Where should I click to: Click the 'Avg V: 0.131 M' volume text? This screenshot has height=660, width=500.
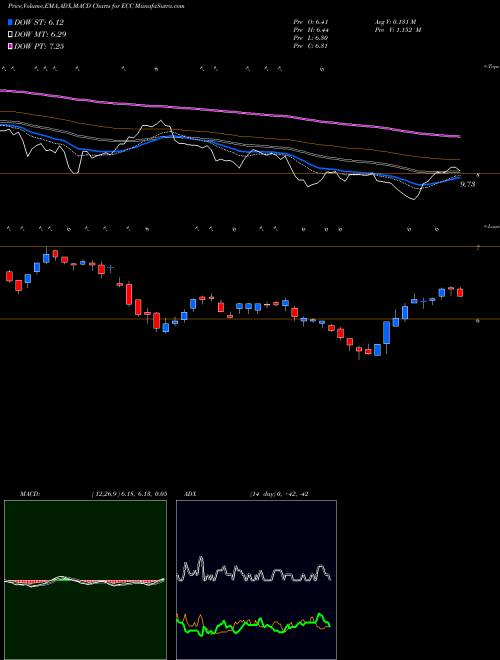pyautogui.click(x=395, y=22)
